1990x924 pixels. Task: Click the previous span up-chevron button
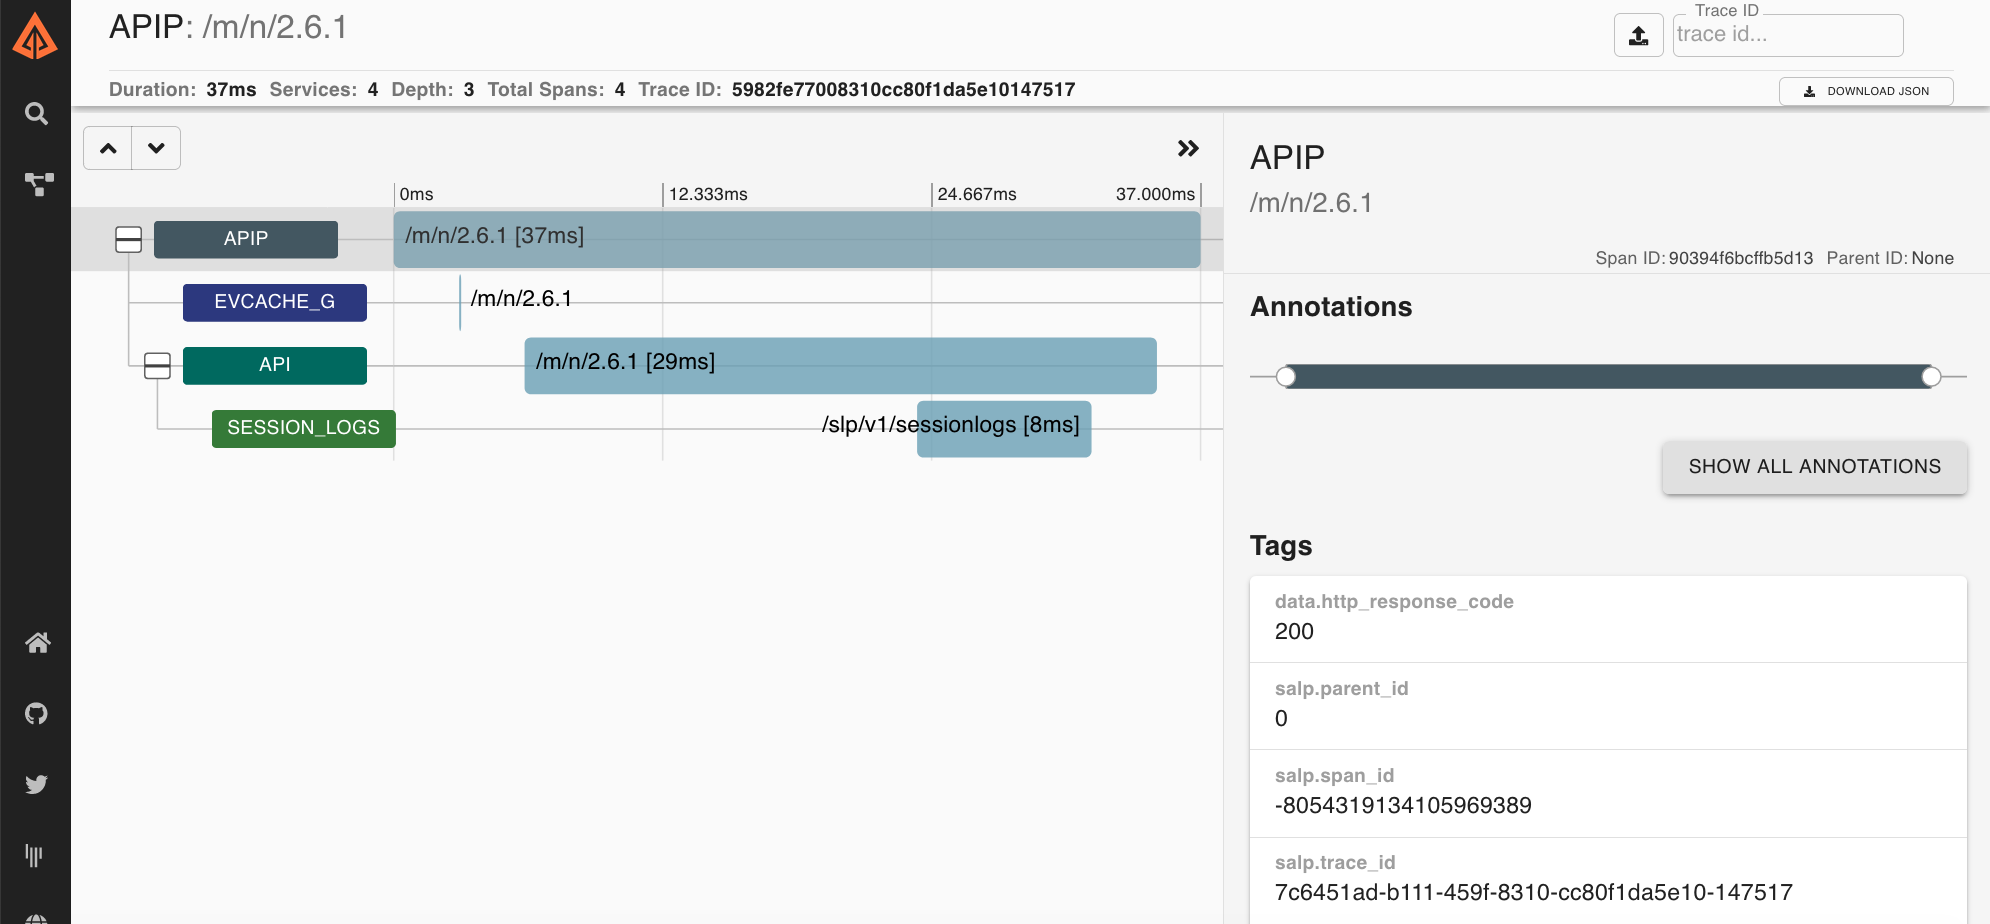(108, 148)
